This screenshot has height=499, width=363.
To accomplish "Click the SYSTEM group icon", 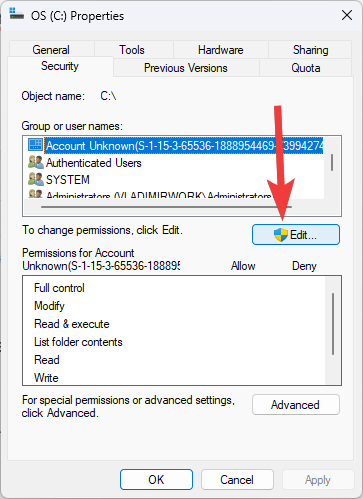I will (36, 179).
